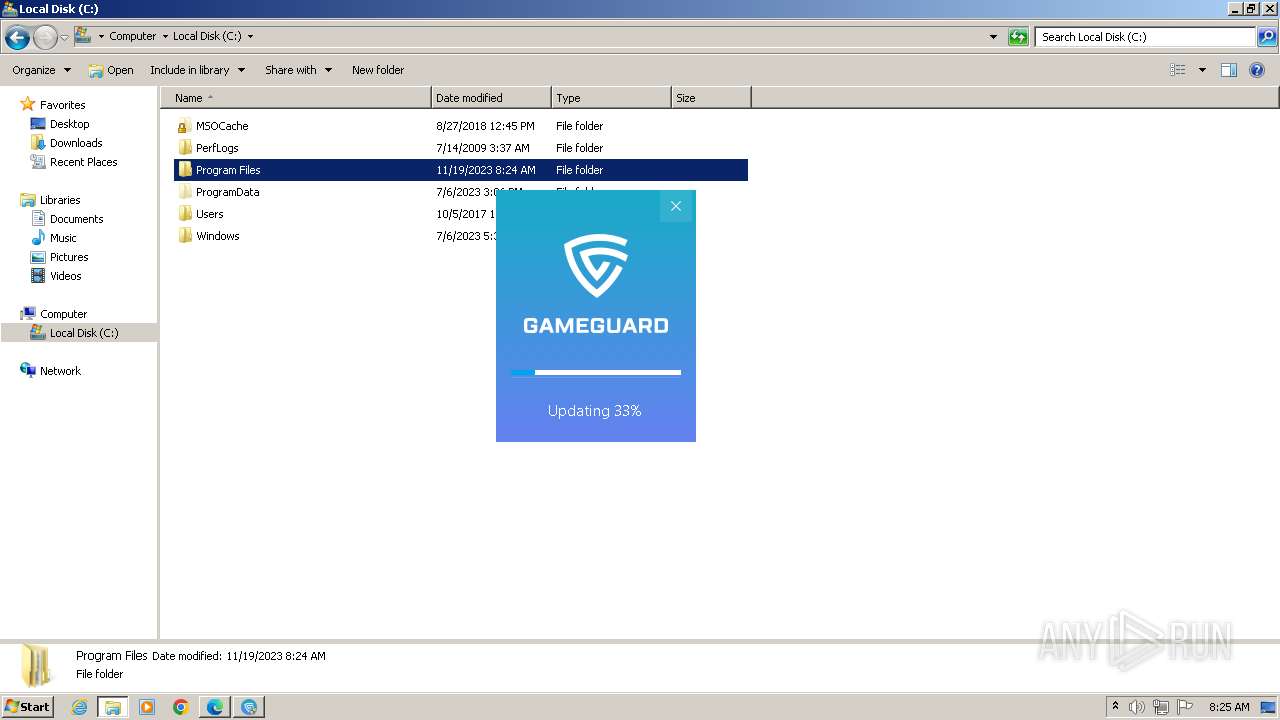Expand dropdown arrow after Computer breadcrumb
The width and height of the screenshot is (1280, 720).
click(165, 37)
